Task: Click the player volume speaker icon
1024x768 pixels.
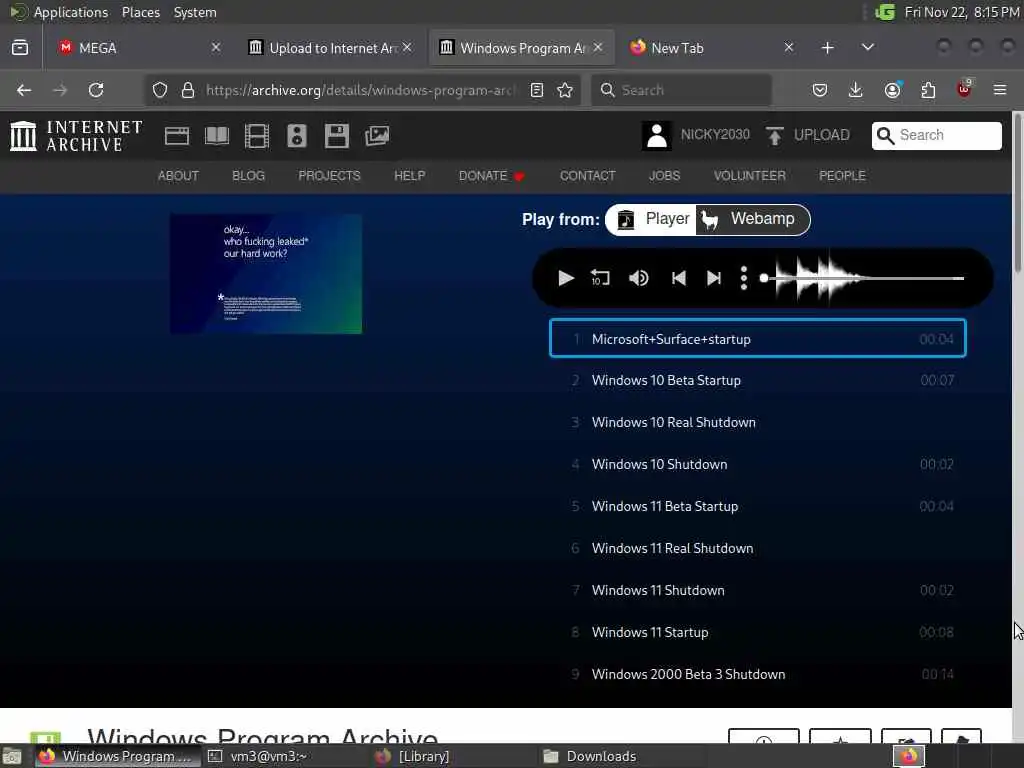Action: tap(639, 278)
